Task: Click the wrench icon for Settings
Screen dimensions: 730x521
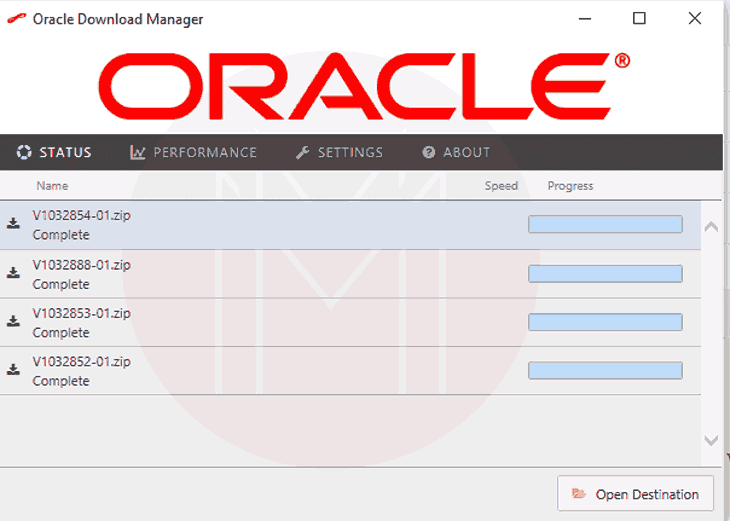Action: (303, 153)
